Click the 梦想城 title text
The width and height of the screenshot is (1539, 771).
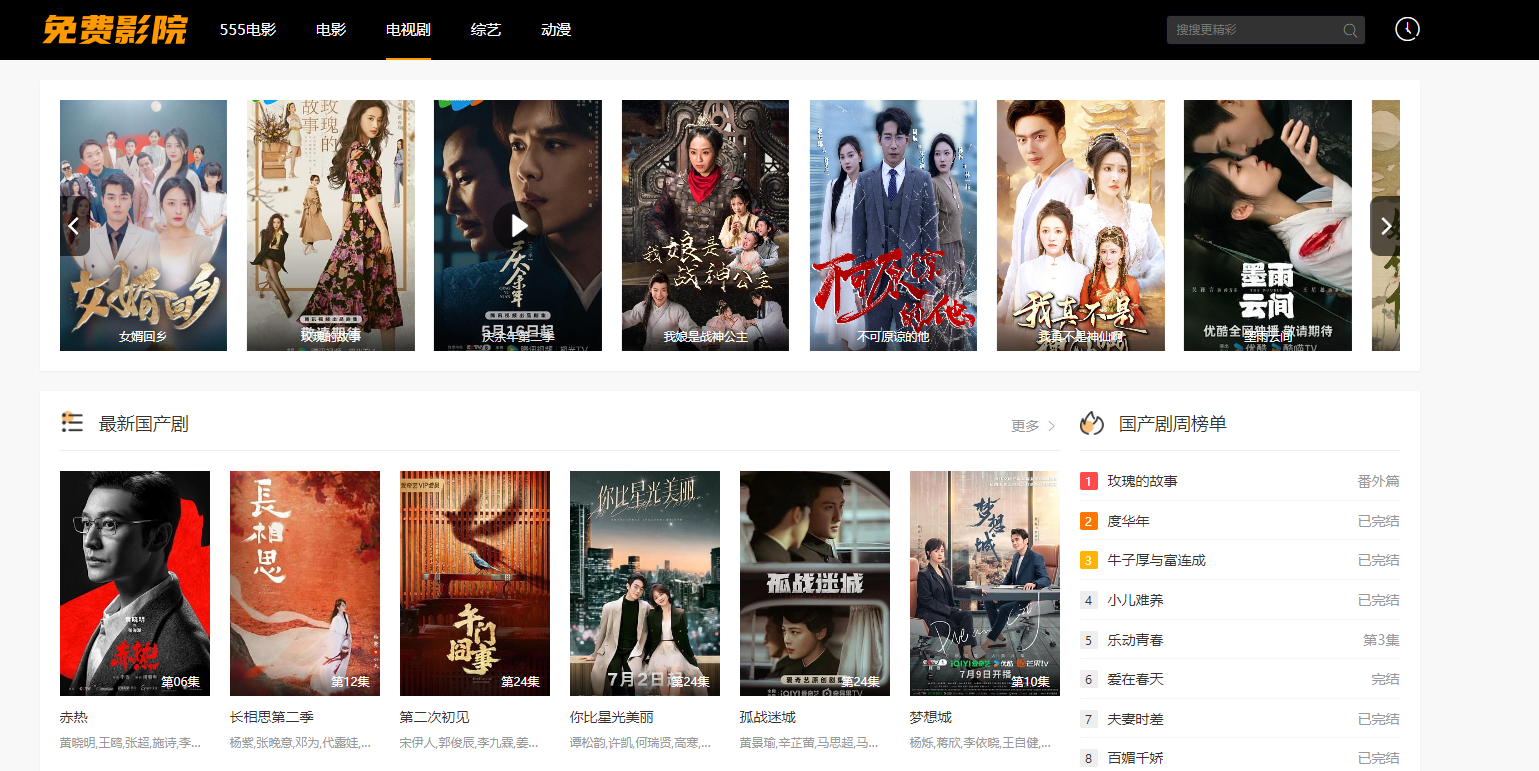click(931, 718)
